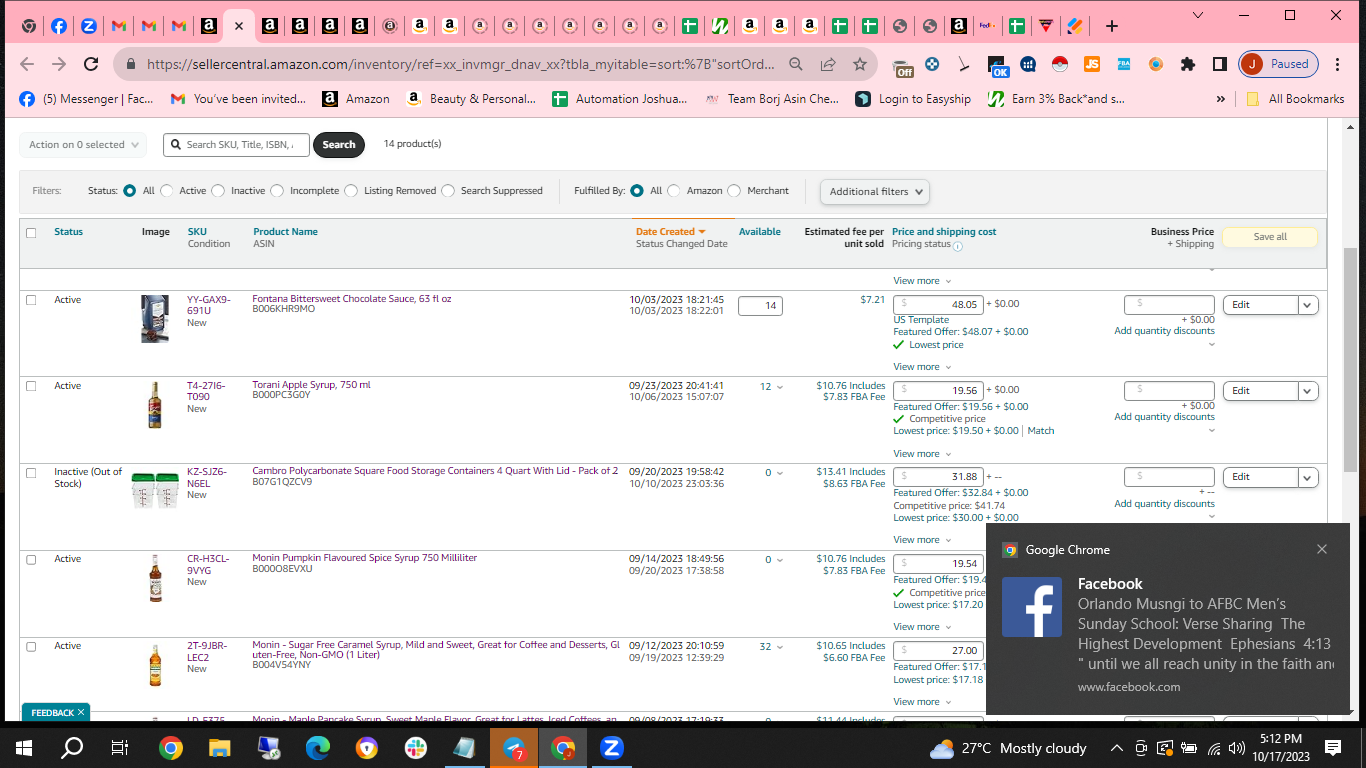Open a new browser tab

(1112, 26)
